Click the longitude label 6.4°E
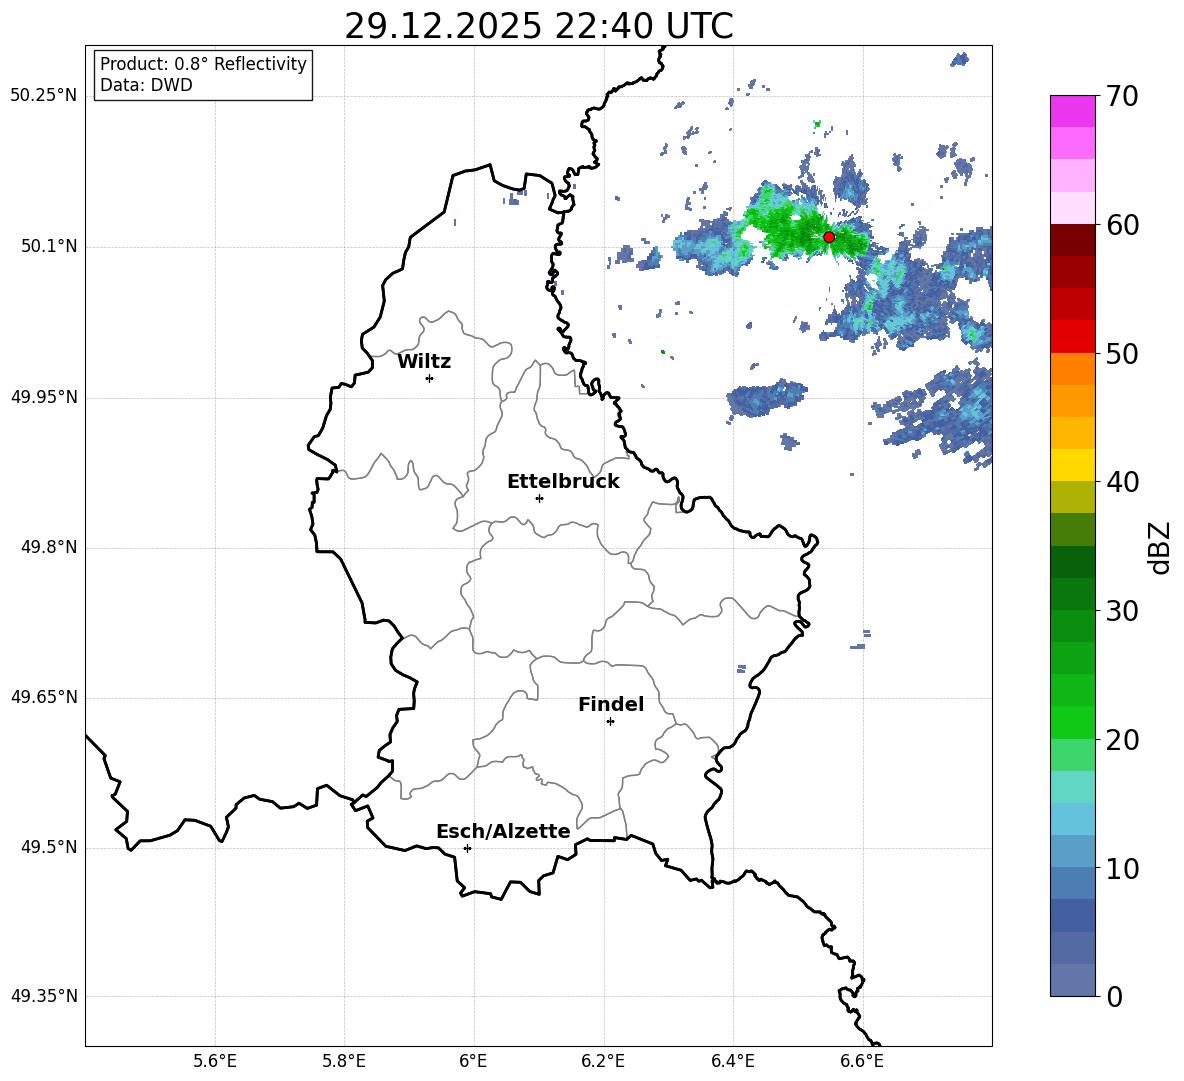The image size is (1184, 1081). tap(732, 1061)
